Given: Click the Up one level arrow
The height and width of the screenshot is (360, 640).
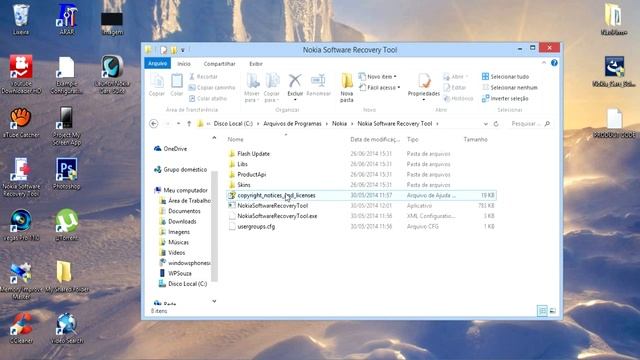Looking at the screenshot, I should pos(189,124).
